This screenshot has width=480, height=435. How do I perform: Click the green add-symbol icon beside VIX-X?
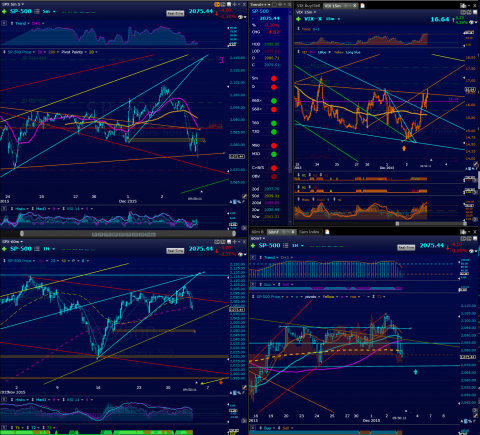(x=298, y=19)
